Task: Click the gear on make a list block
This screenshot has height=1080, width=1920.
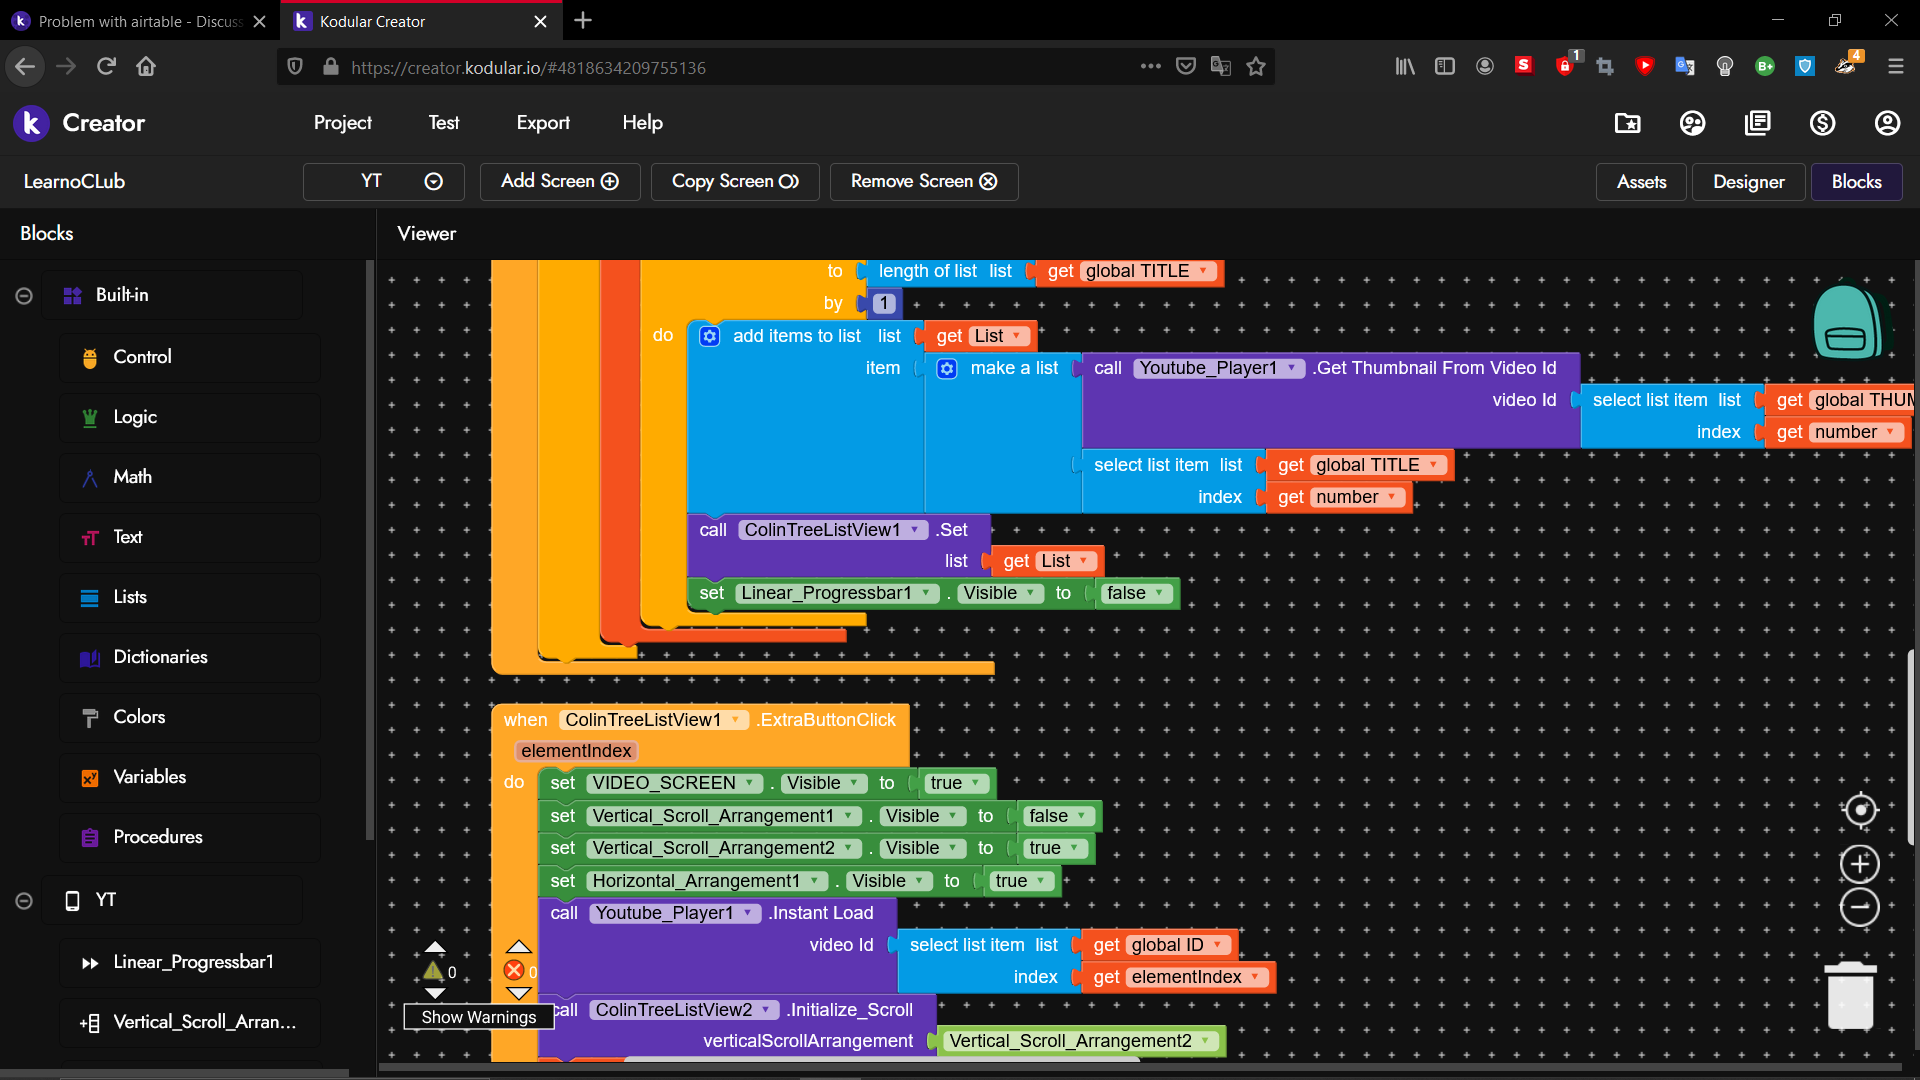Action: 947,368
